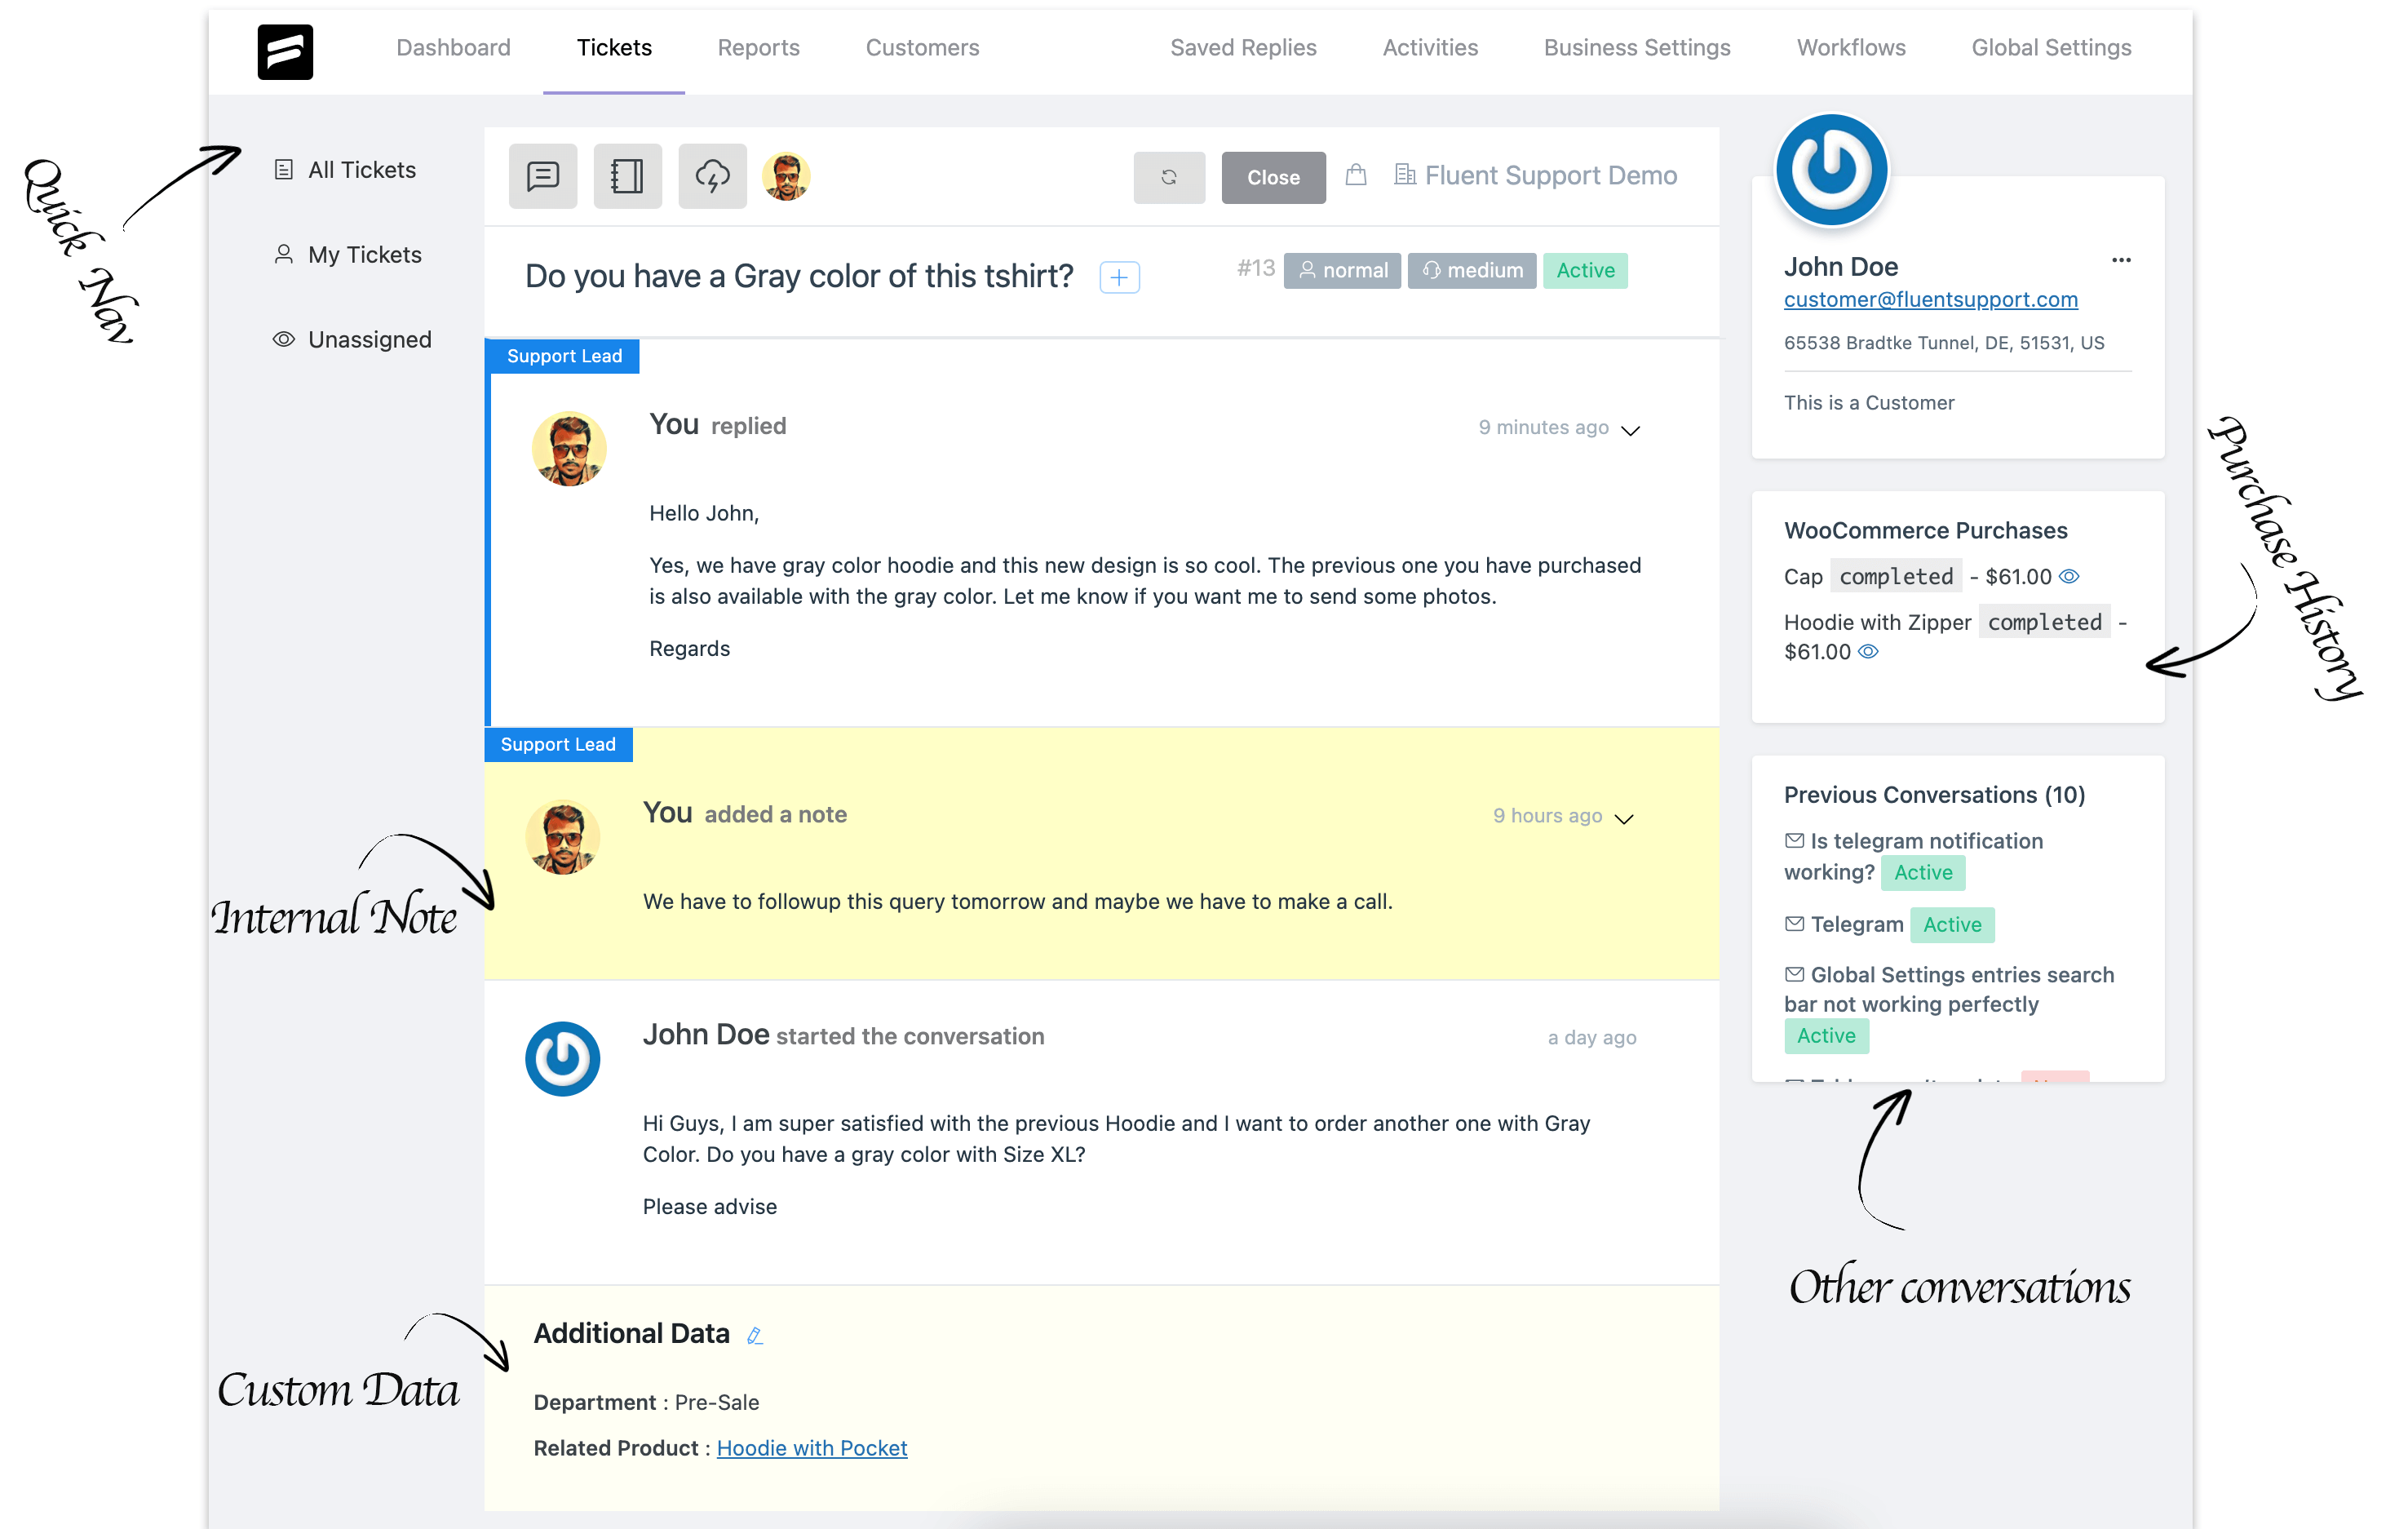
Task: Click the three-dot options menu icon
Action: (x=2122, y=259)
